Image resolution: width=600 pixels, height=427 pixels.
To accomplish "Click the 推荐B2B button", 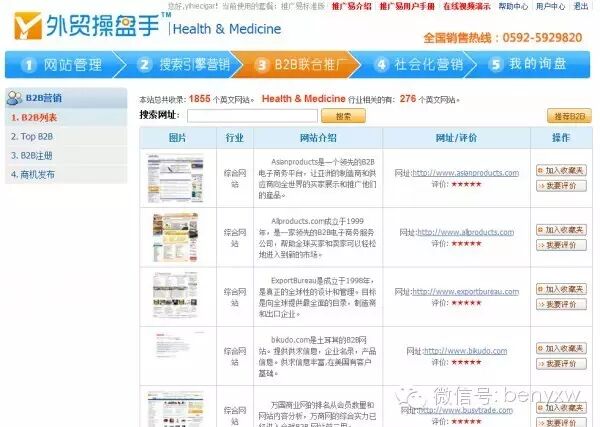I will tap(569, 116).
